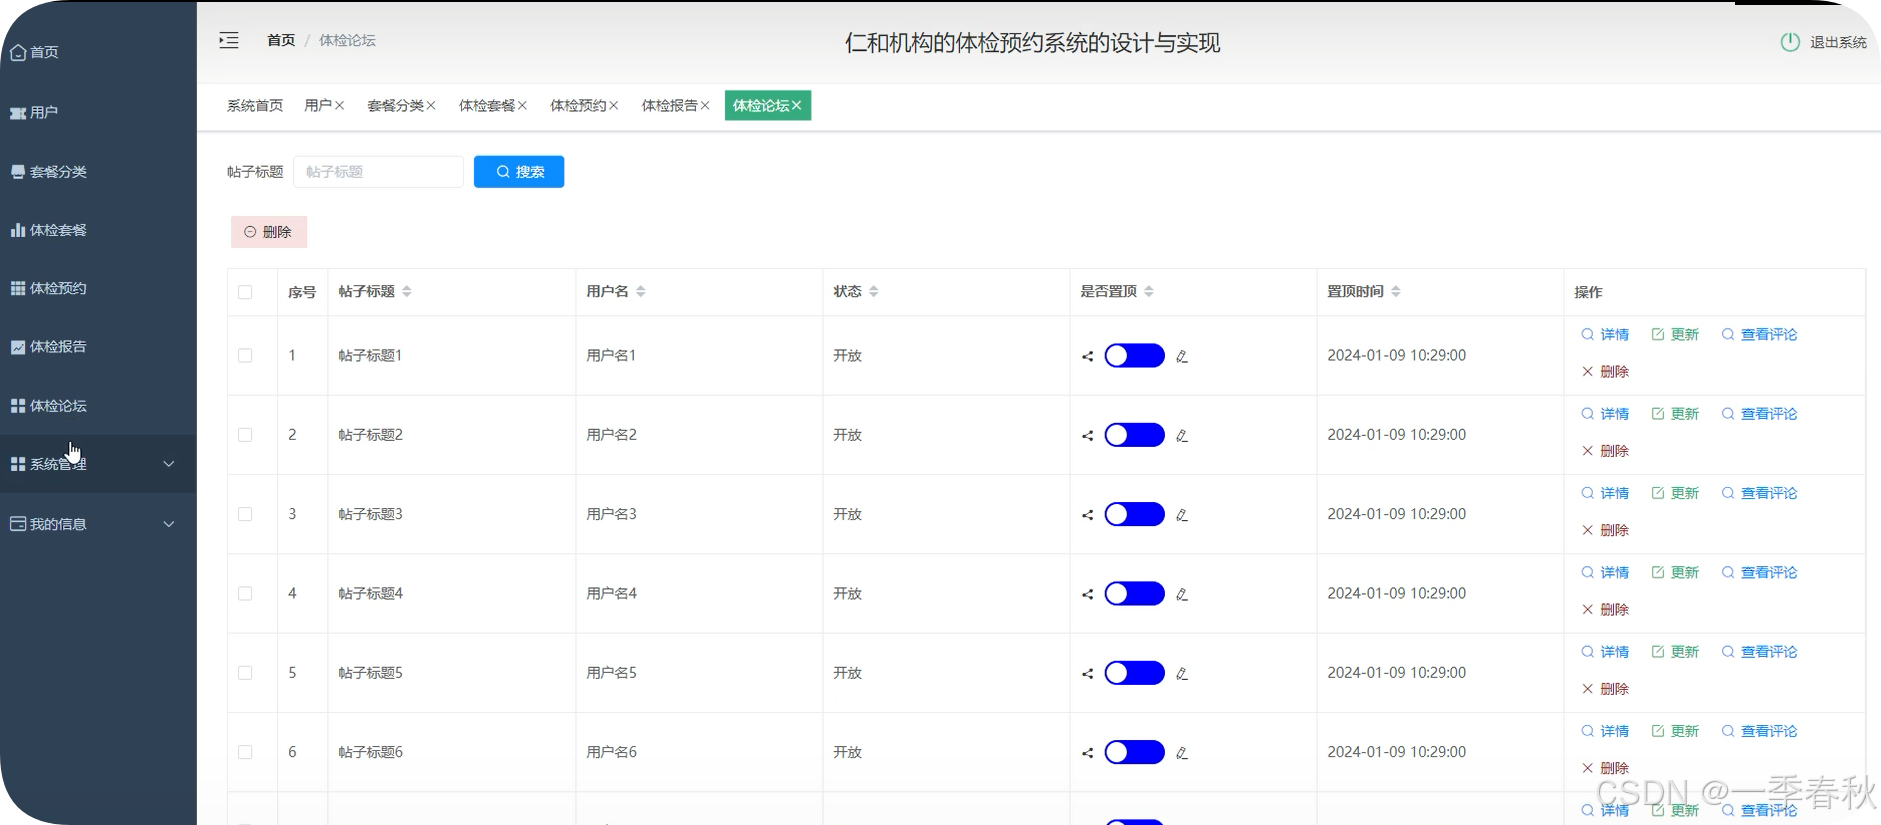Close the 体检报告 tab

(x=705, y=106)
